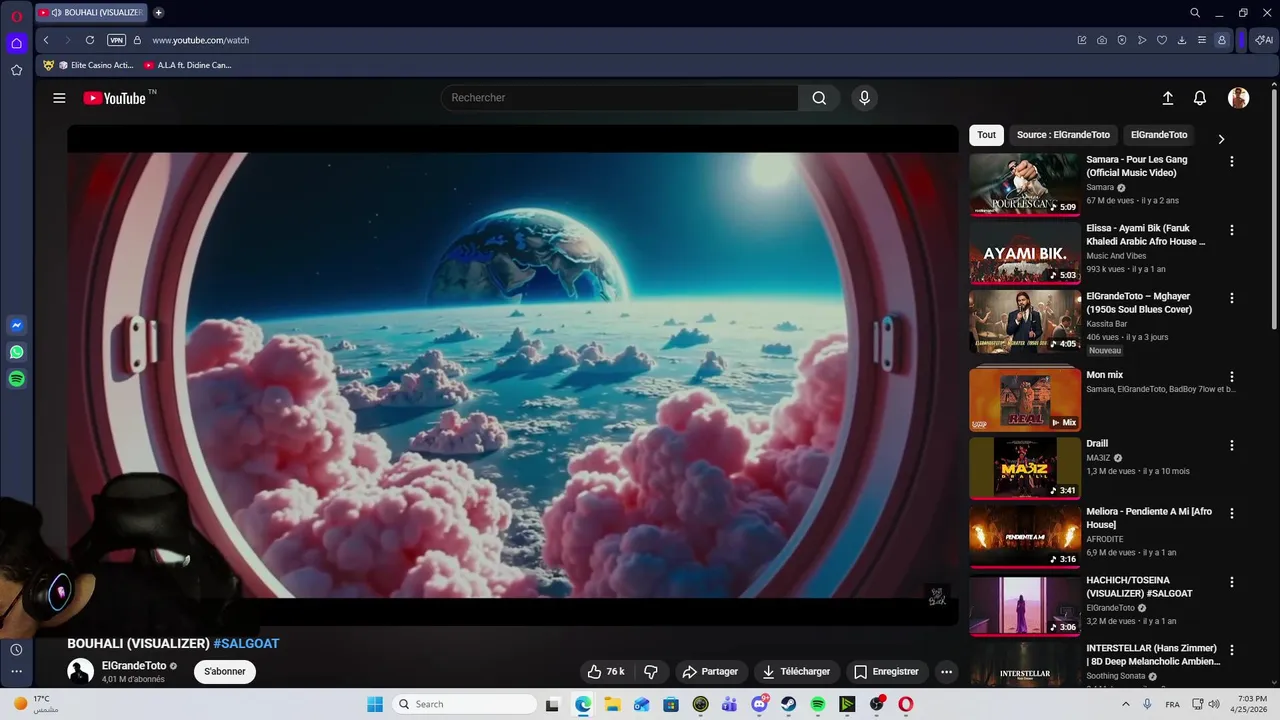Save video with Enregistrer button
The image size is (1280, 720).
886,672
